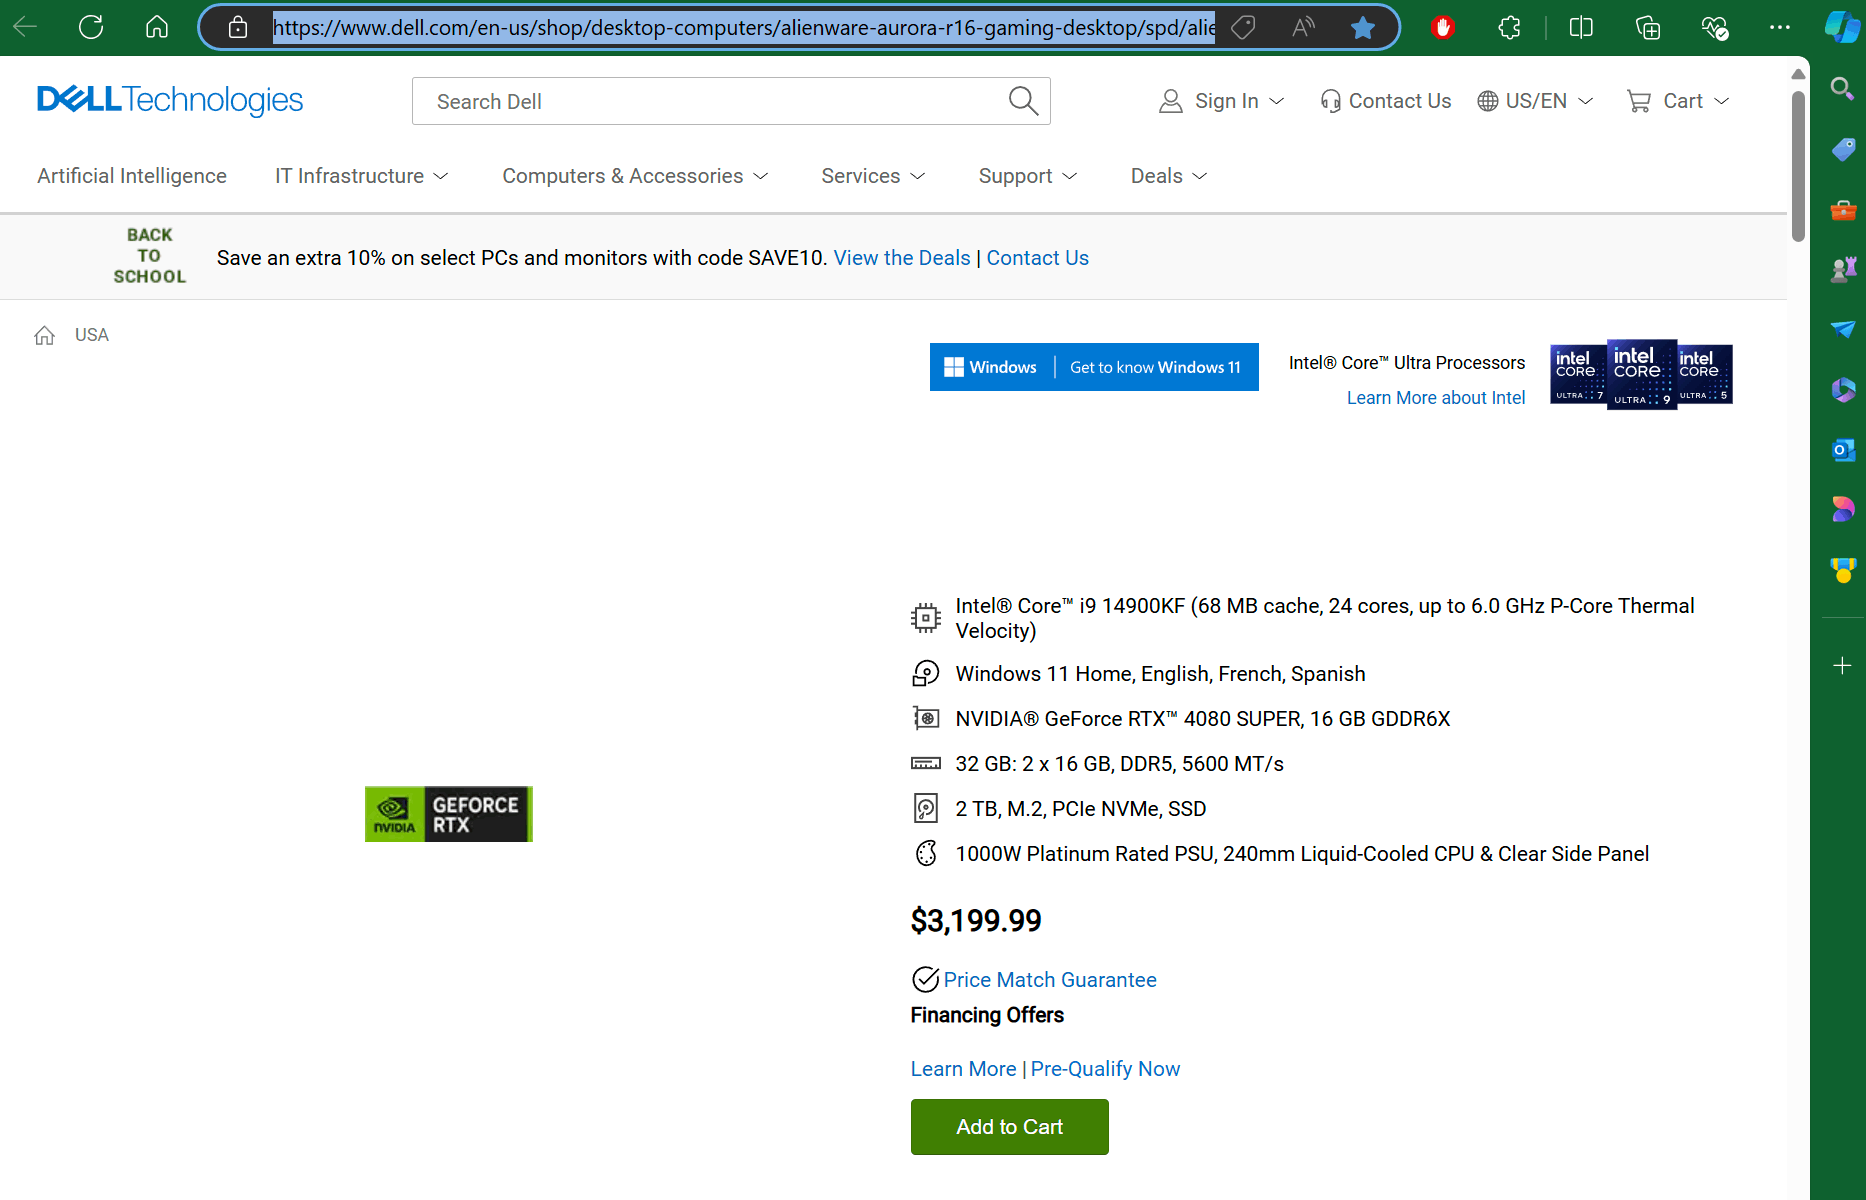
Task: Open sidebar Drop paper-plane icon
Action: click(x=1843, y=329)
